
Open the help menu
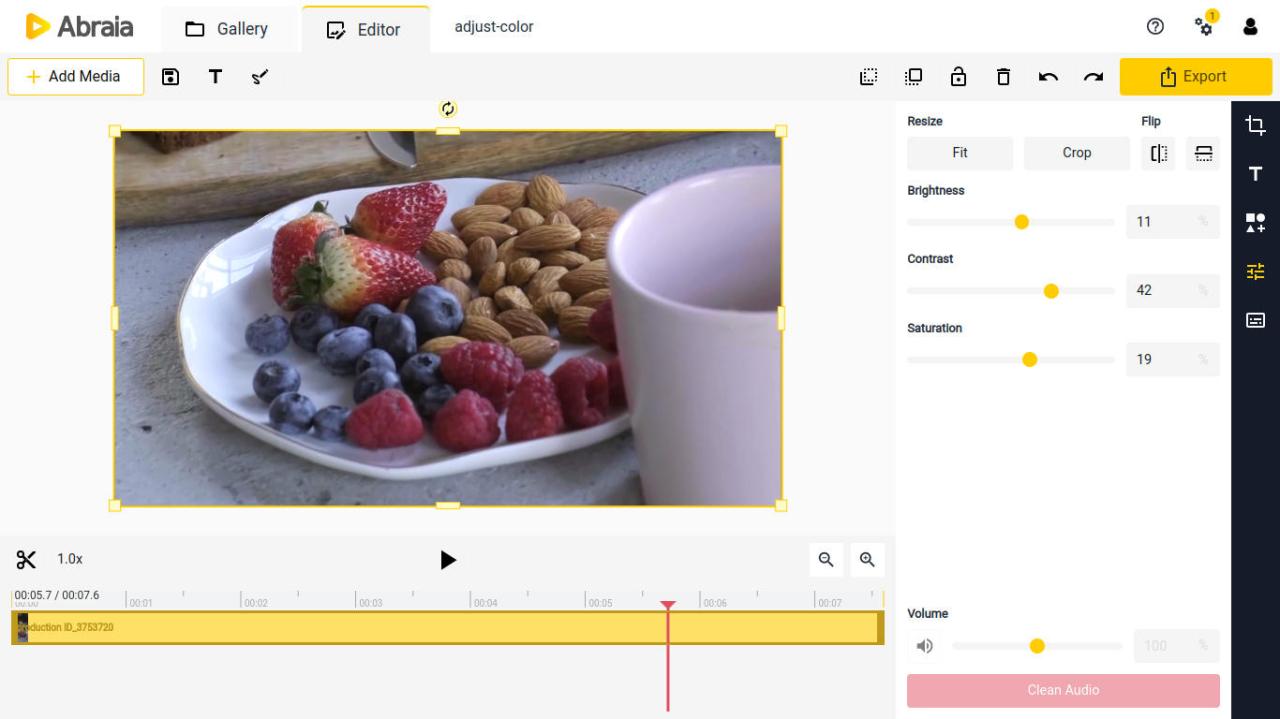point(1155,27)
